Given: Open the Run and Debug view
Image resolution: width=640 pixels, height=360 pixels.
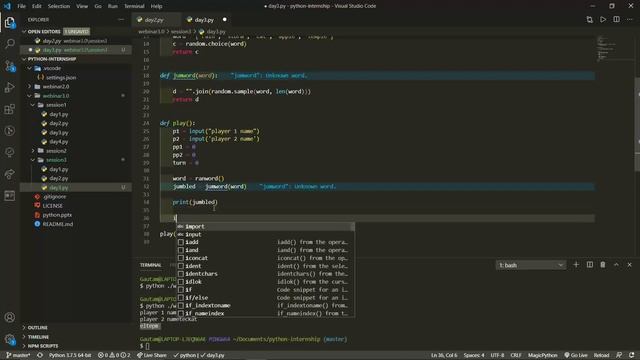Looking at the screenshot, I should pos(10,87).
